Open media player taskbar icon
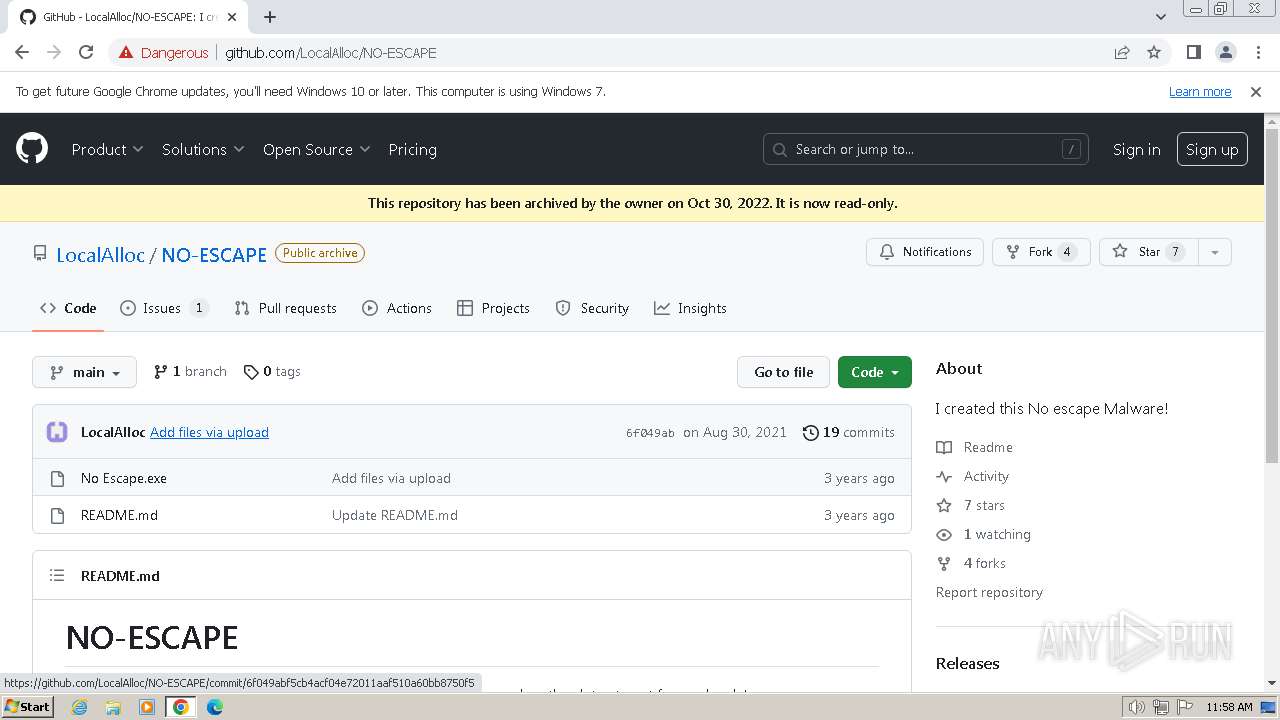Image resolution: width=1280 pixels, height=720 pixels. (147, 707)
